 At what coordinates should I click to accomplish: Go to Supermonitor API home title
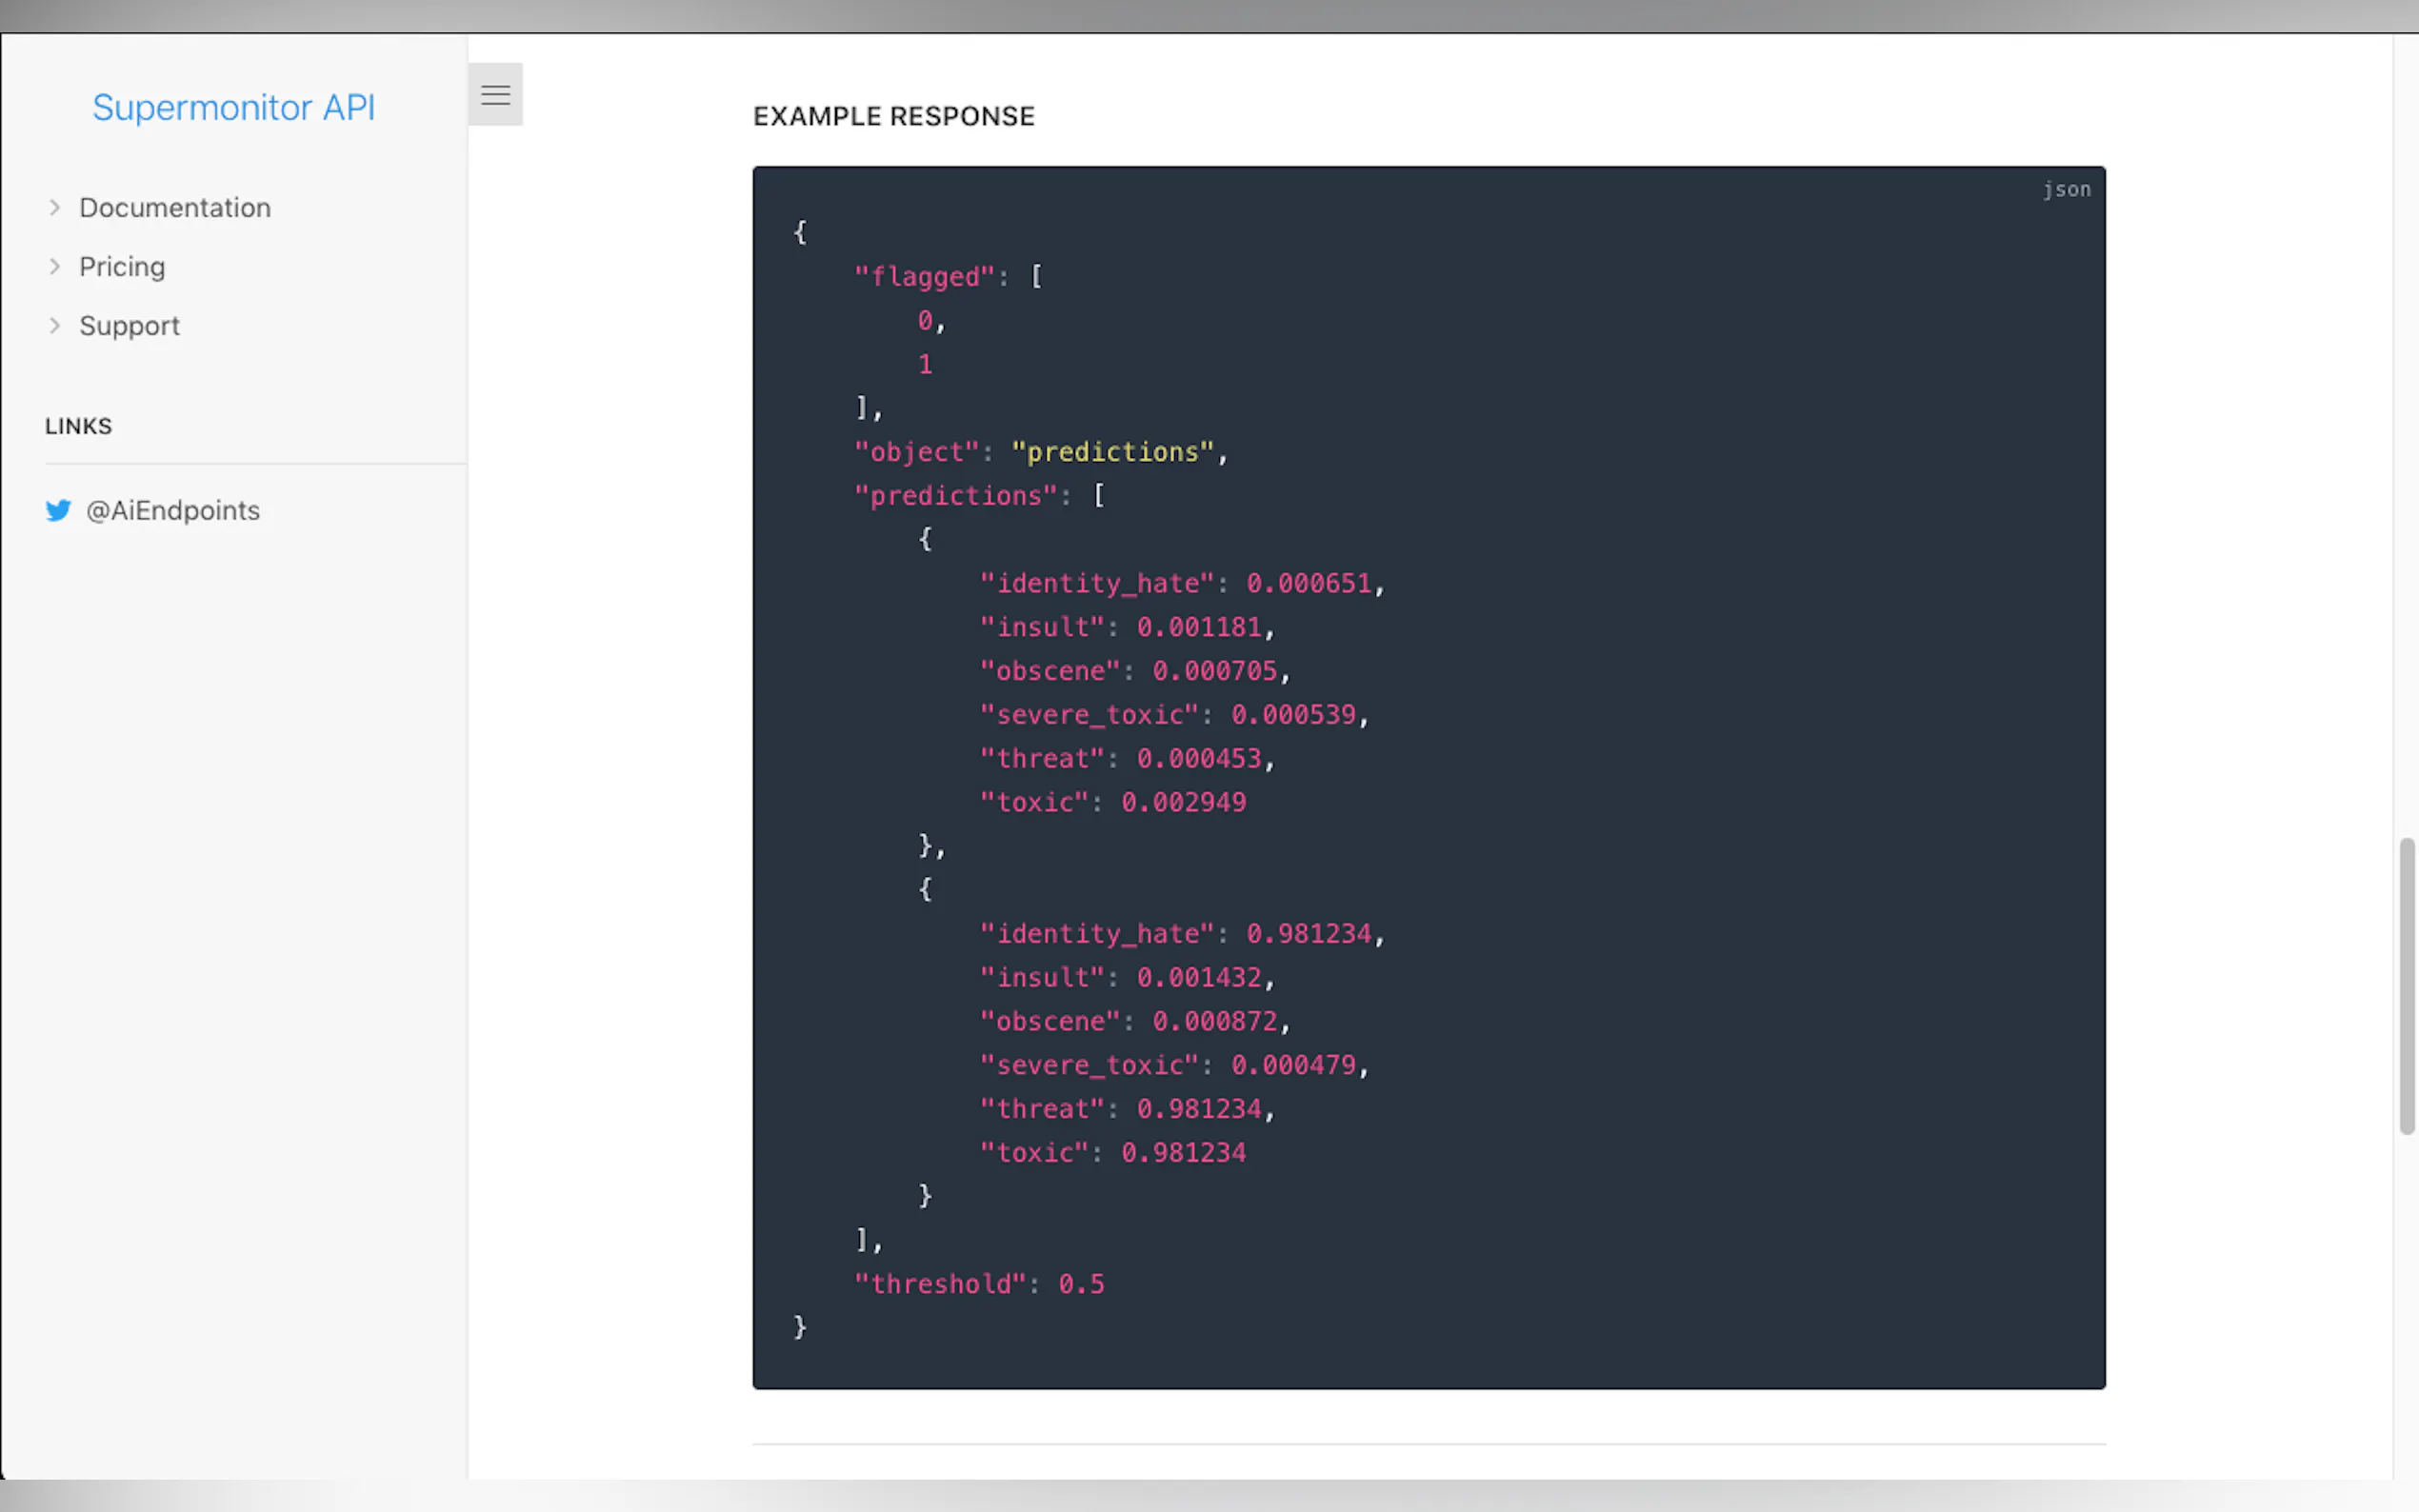coord(233,107)
